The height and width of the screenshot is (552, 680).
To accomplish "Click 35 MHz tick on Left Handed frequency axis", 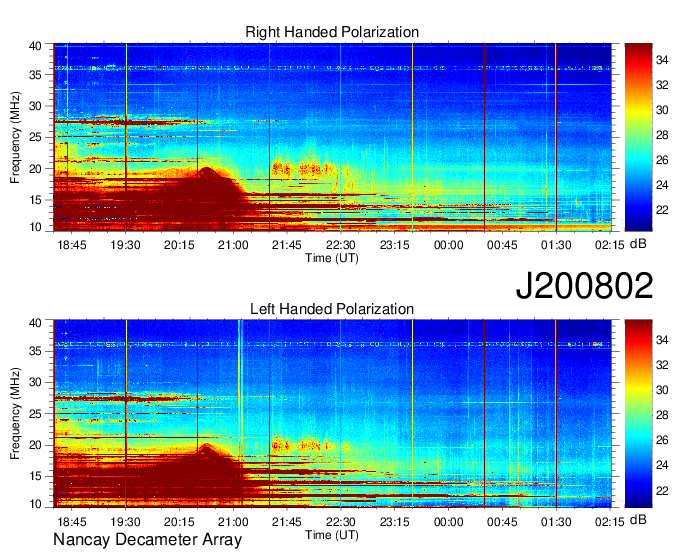I will [x=36, y=351].
